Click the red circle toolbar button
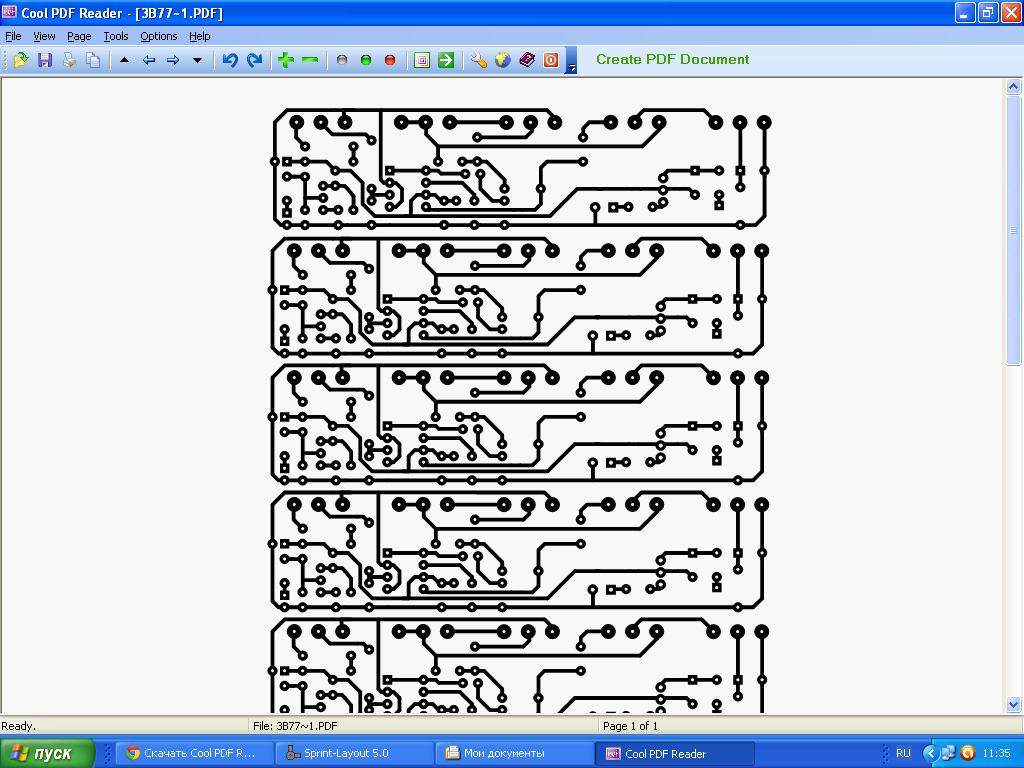The height and width of the screenshot is (768, 1024). point(390,60)
